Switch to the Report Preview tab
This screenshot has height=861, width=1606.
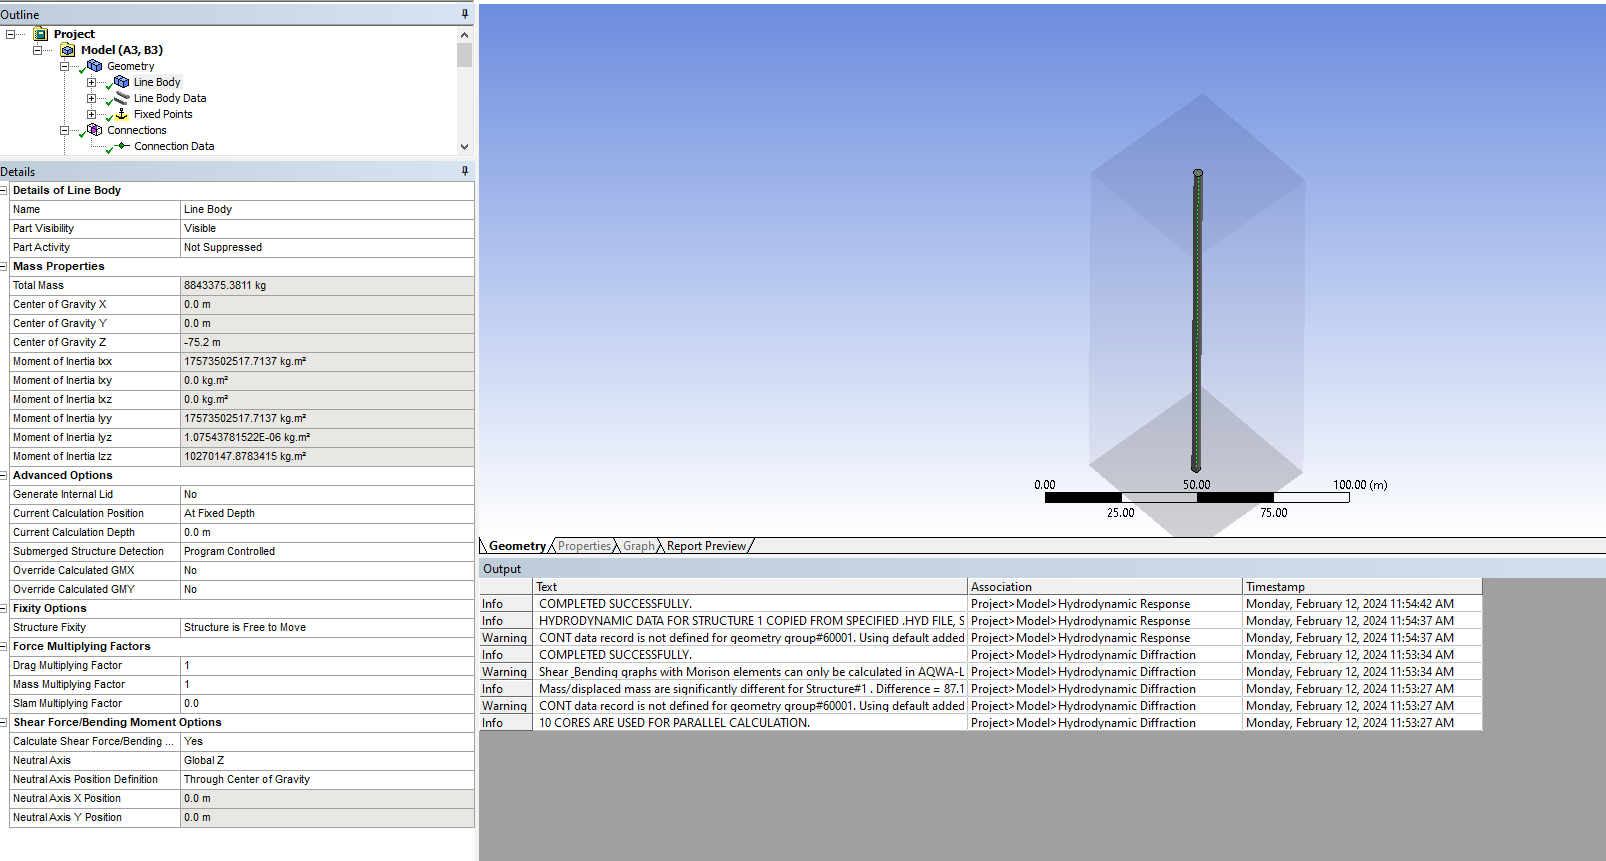click(x=706, y=546)
